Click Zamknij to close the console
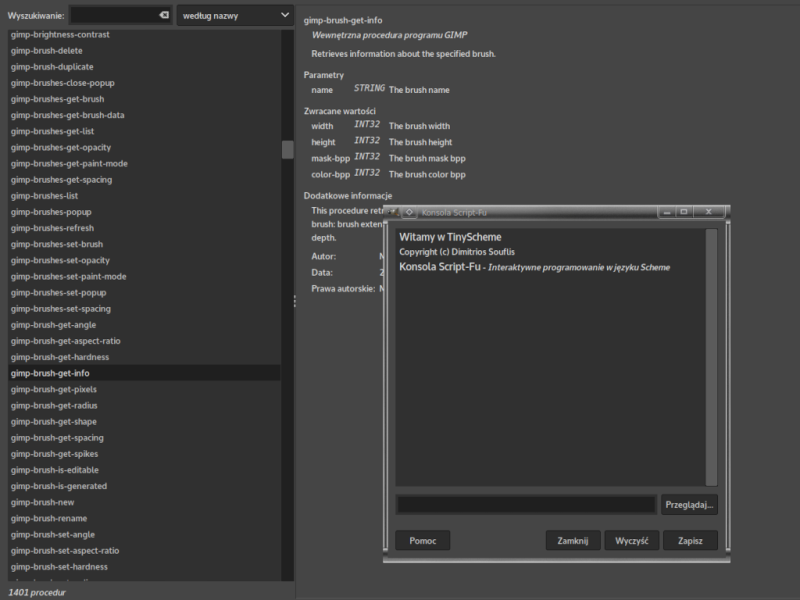This screenshot has width=800, height=600. click(573, 541)
